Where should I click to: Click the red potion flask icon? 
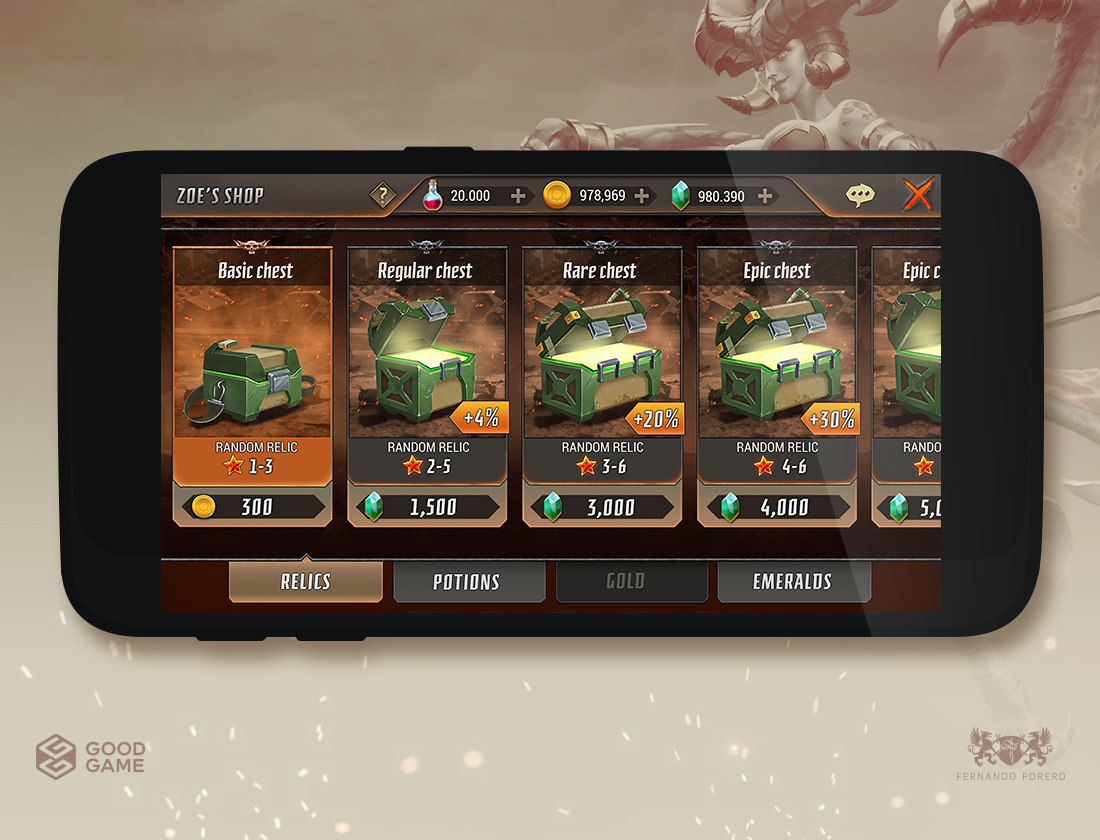click(x=433, y=195)
